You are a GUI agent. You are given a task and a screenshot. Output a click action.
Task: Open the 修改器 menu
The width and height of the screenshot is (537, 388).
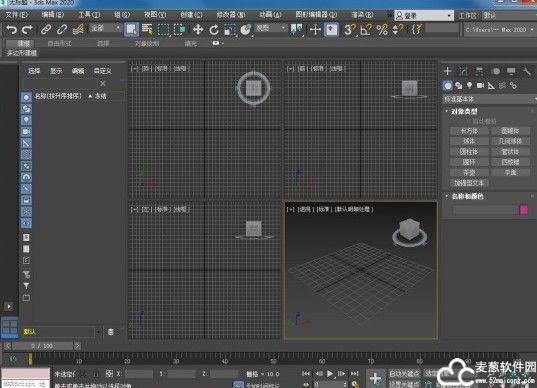click(x=230, y=15)
